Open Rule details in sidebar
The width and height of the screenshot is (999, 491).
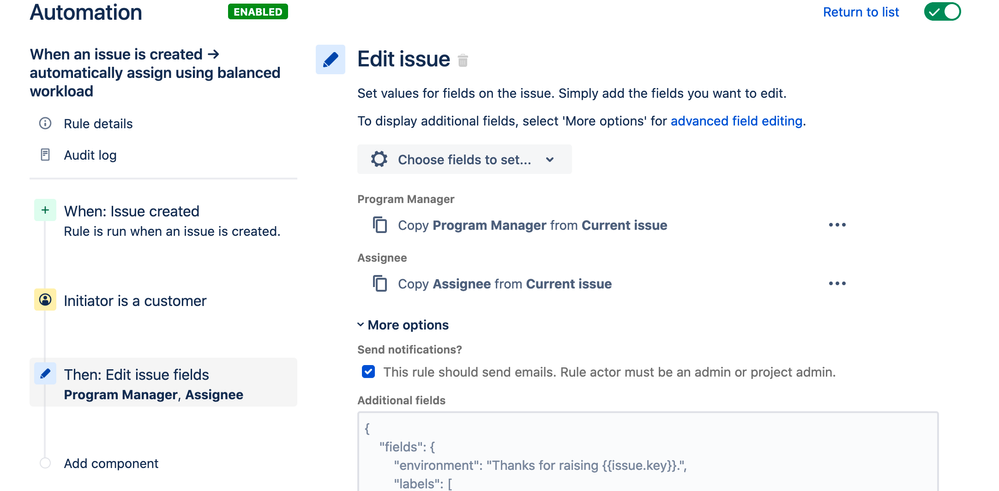click(98, 124)
